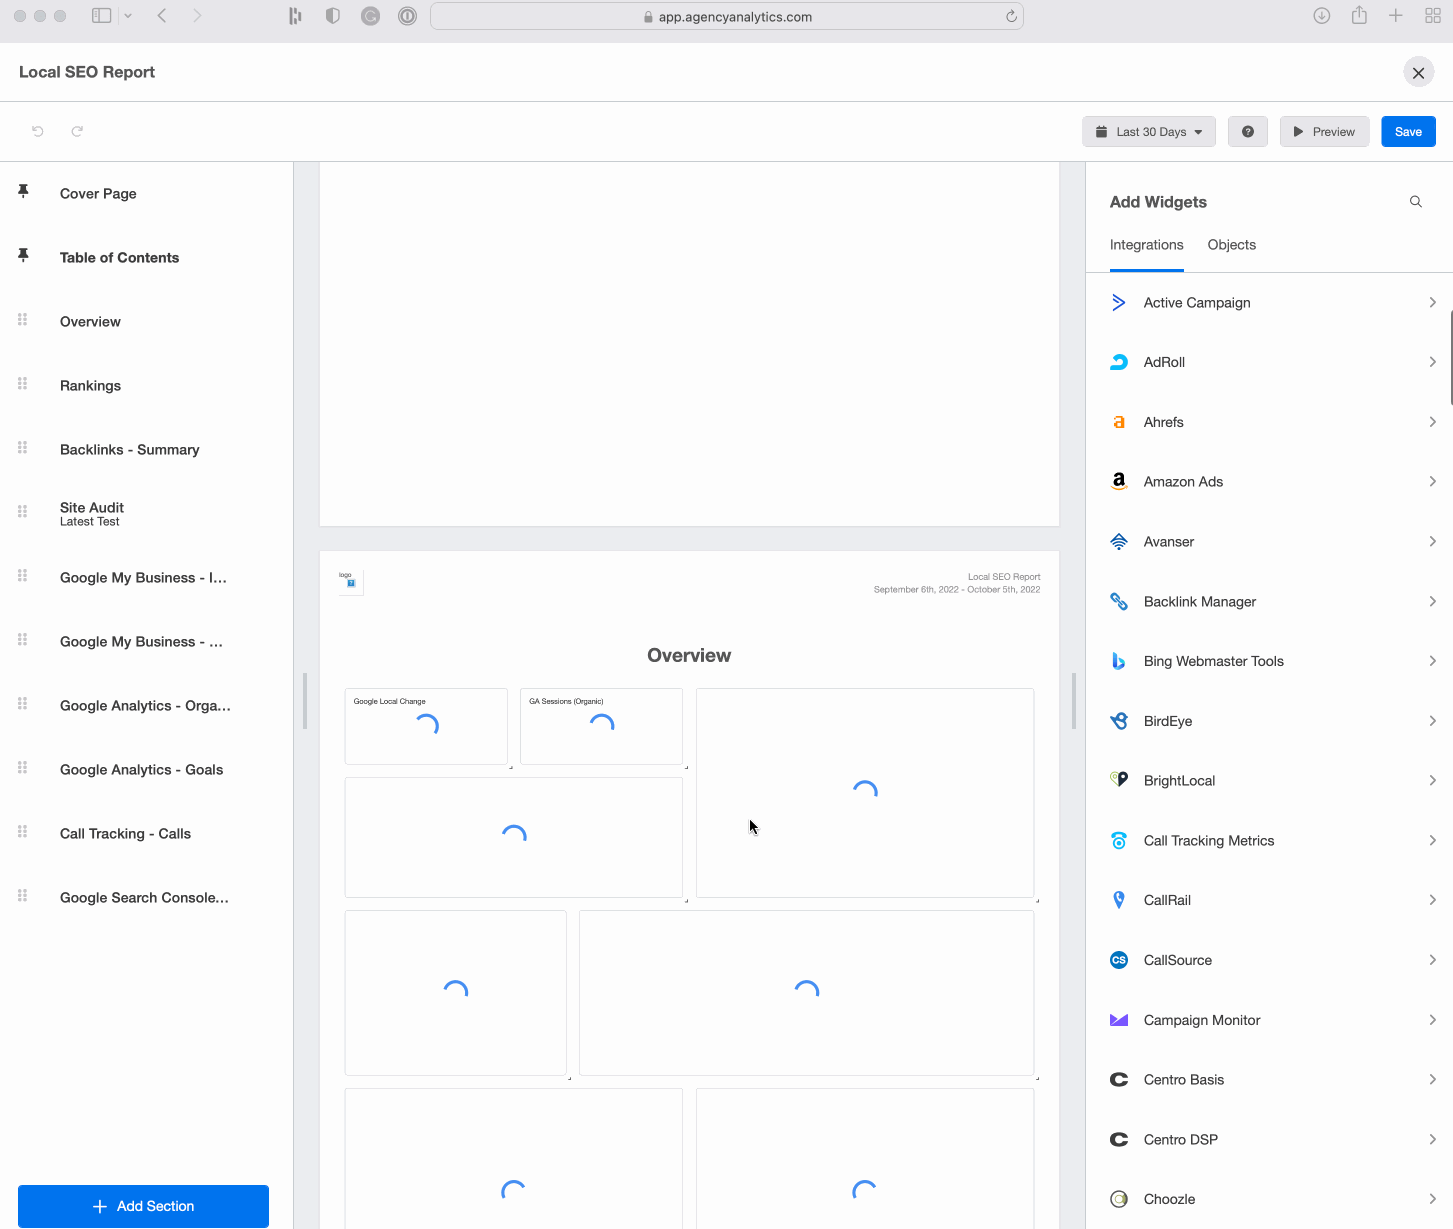The width and height of the screenshot is (1453, 1229).
Task: Unpin the Table of Contents section
Action: (23, 255)
